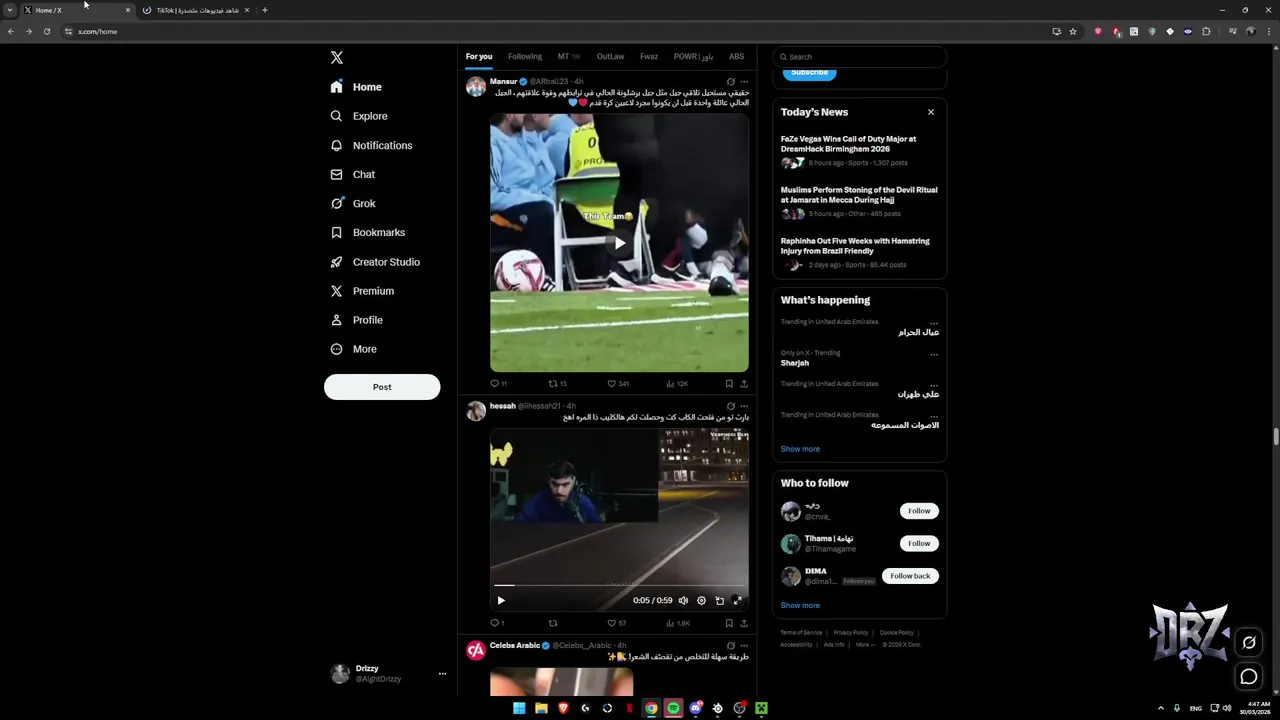Switch to the POWR tab

click(693, 57)
